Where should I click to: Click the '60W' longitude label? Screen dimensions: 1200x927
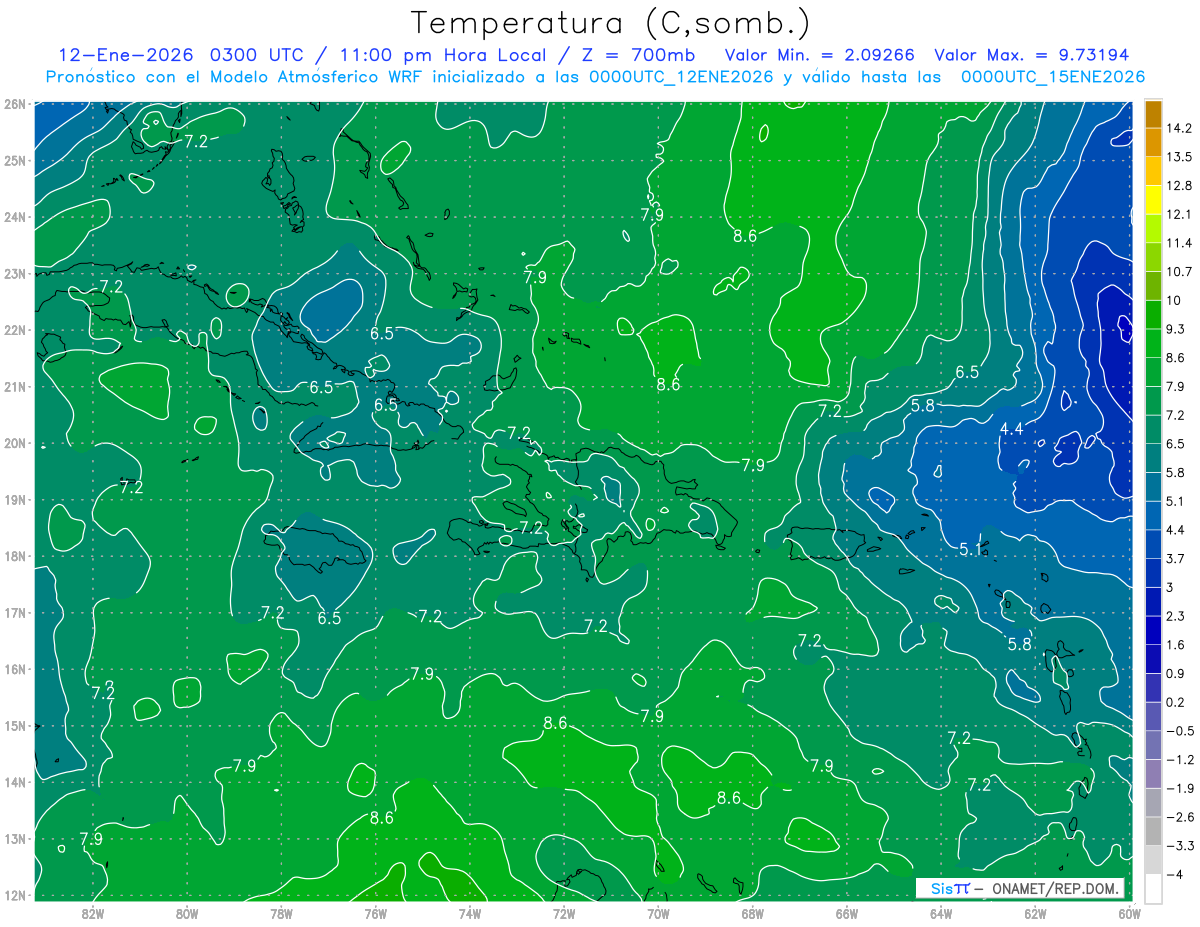(1130, 912)
